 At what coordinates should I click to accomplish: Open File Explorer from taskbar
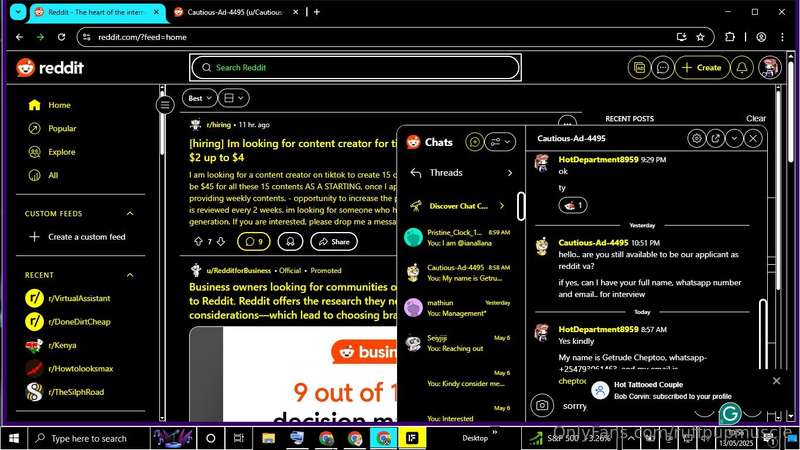(x=268, y=438)
